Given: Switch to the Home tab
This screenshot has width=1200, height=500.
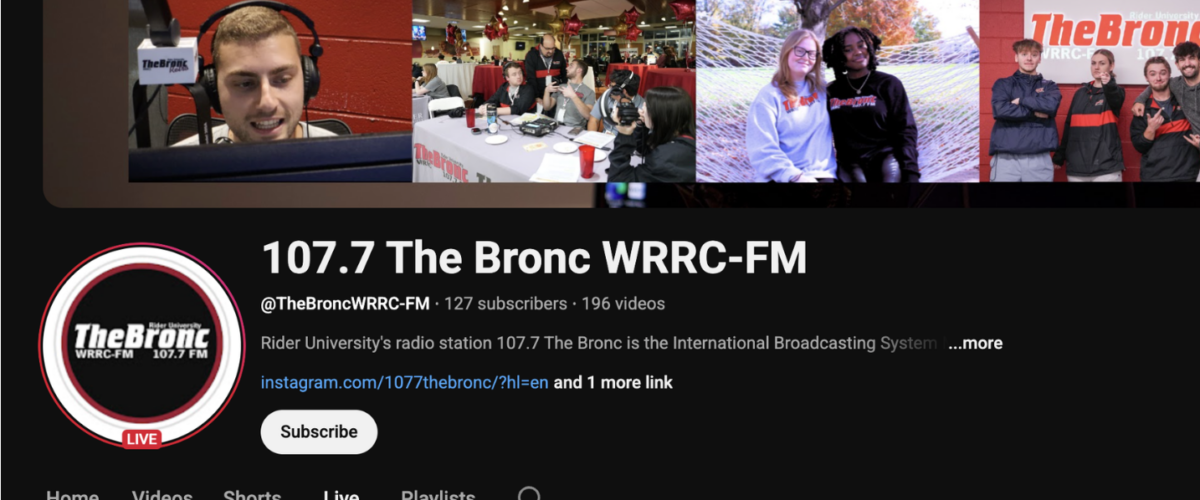Looking at the screenshot, I should tap(72, 494).
